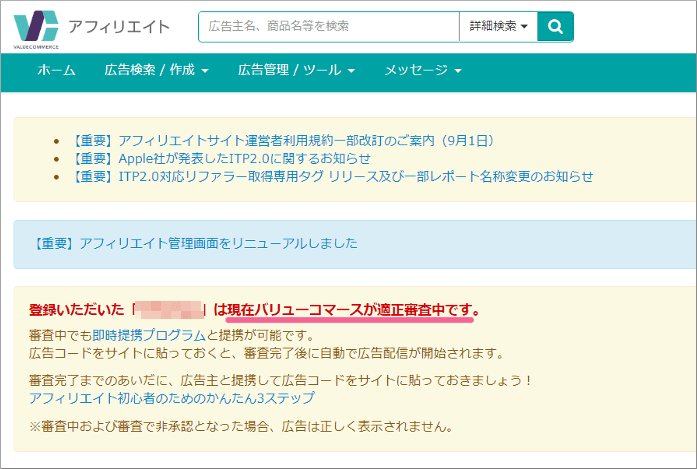697x469 pixels.
Task: Click the ValueCommerce logo icon
Action: (x=36, y=28)
